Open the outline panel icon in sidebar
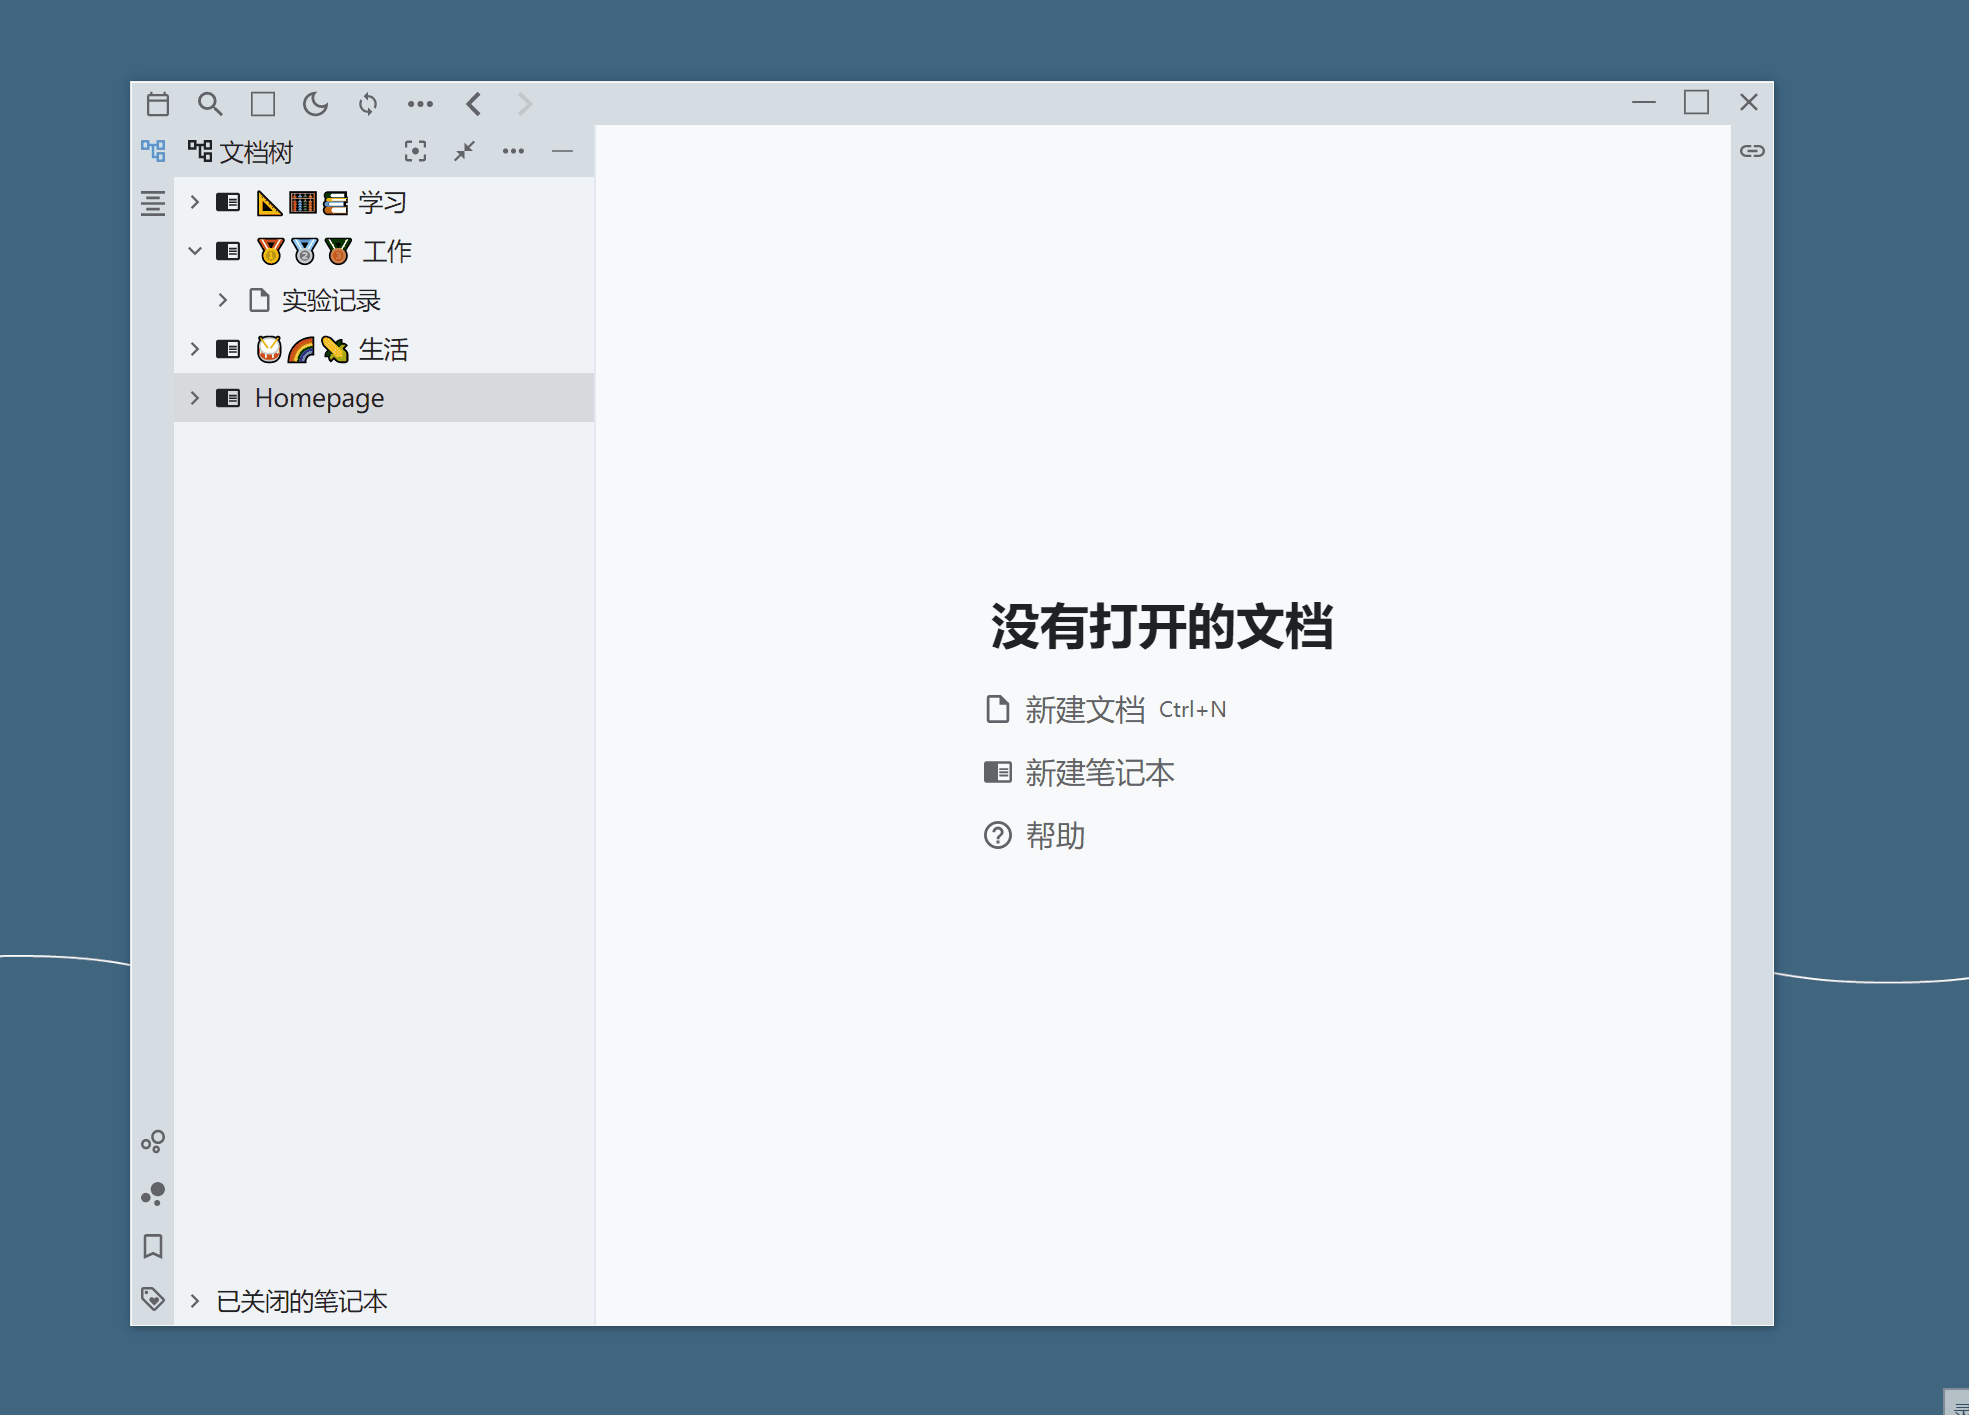The width and height of the screenshot is (1969, 1415). (153, 203)
